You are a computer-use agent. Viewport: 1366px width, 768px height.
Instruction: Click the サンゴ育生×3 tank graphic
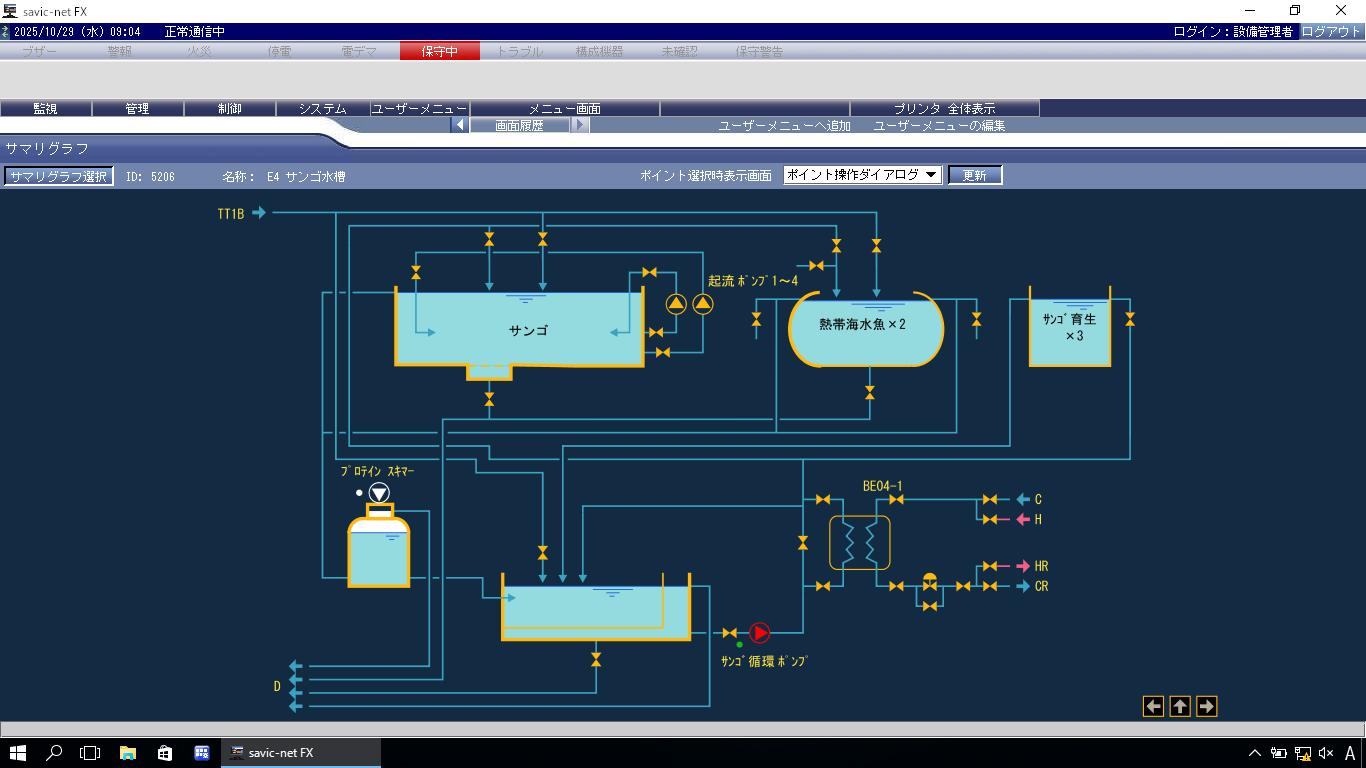tap(1070, 330)
